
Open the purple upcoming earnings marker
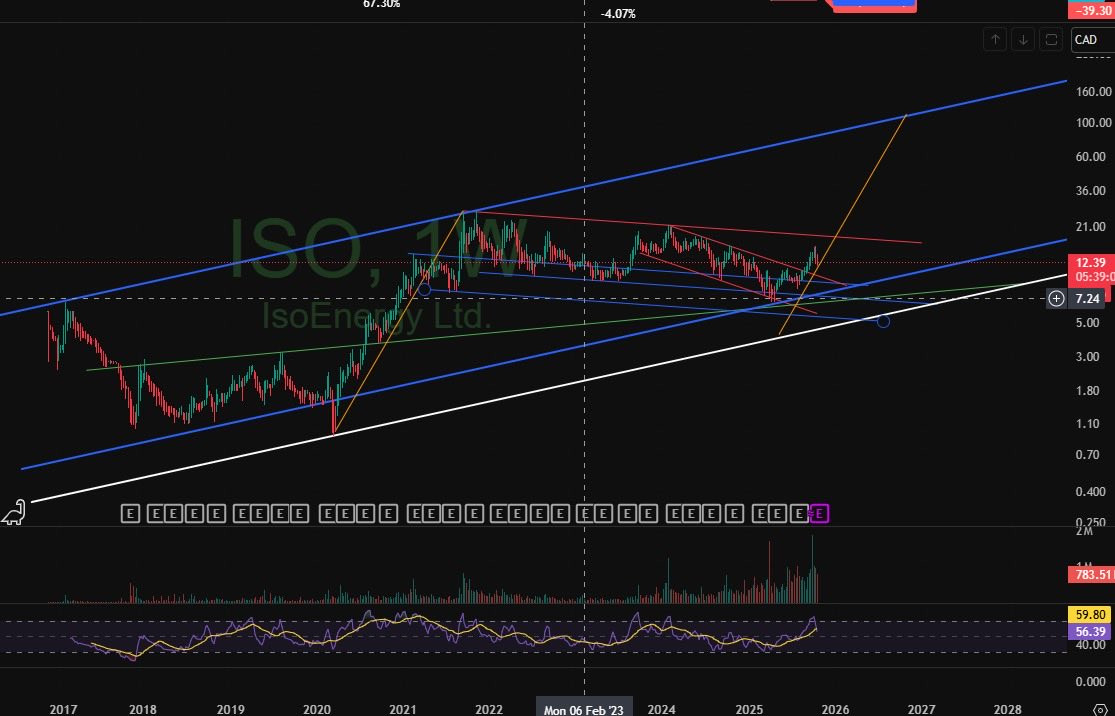click(x=819, y=513)
